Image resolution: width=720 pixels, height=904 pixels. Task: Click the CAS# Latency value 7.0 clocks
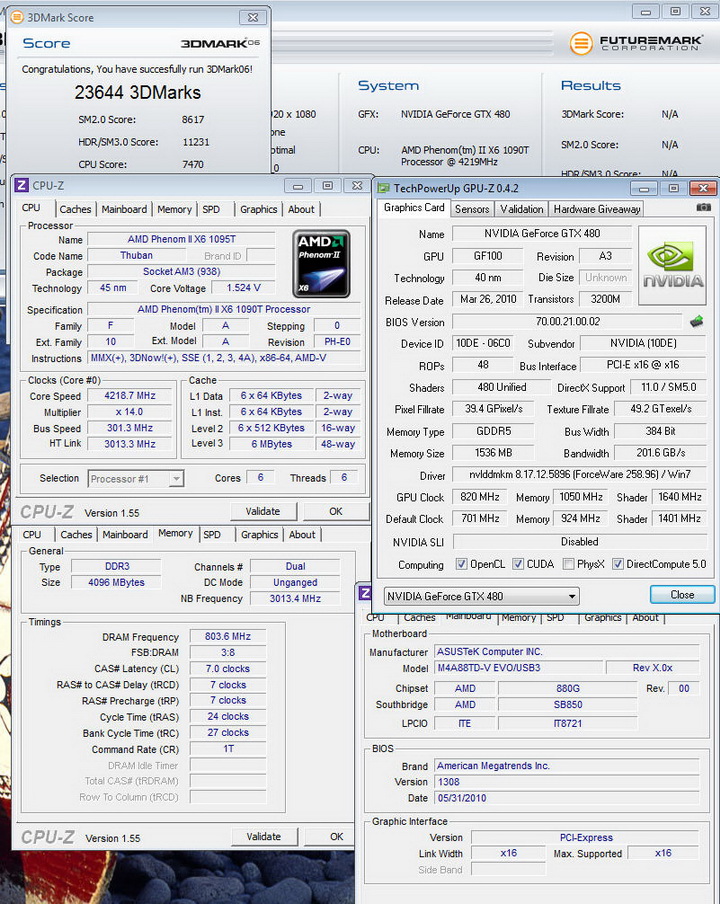228,669
